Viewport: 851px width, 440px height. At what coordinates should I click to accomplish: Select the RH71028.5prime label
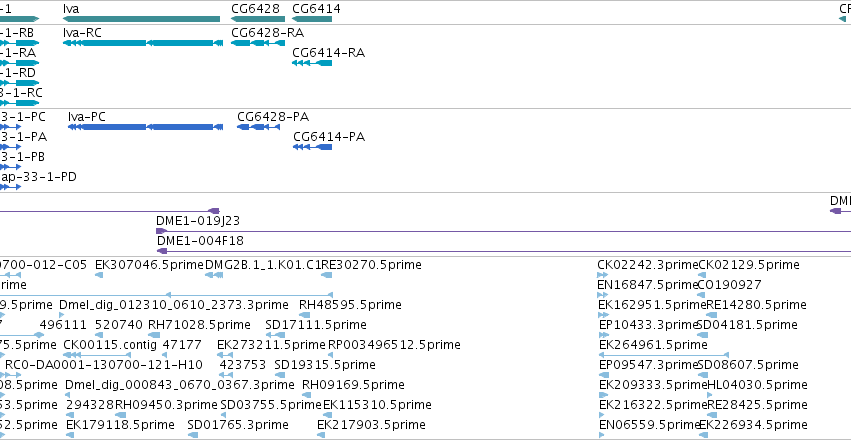[x=199, y=325]
